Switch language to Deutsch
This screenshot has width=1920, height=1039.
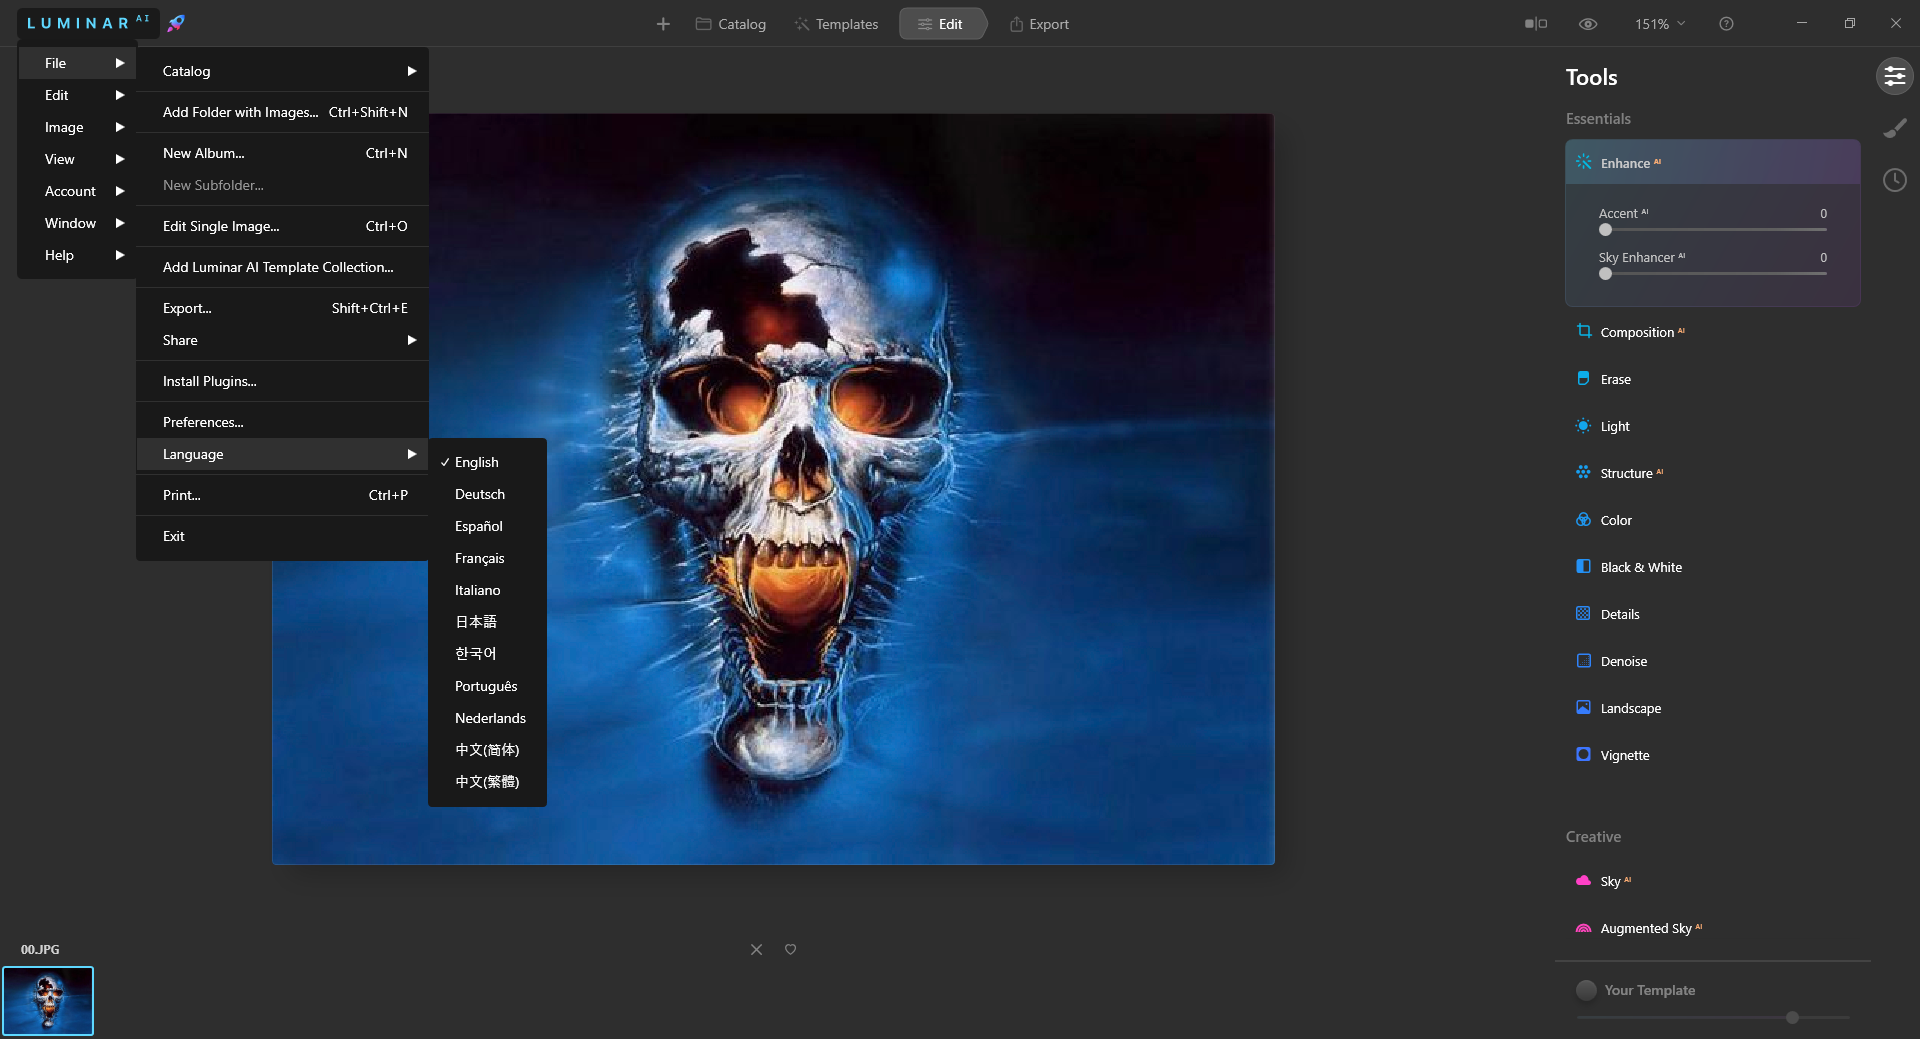[487, 494]
